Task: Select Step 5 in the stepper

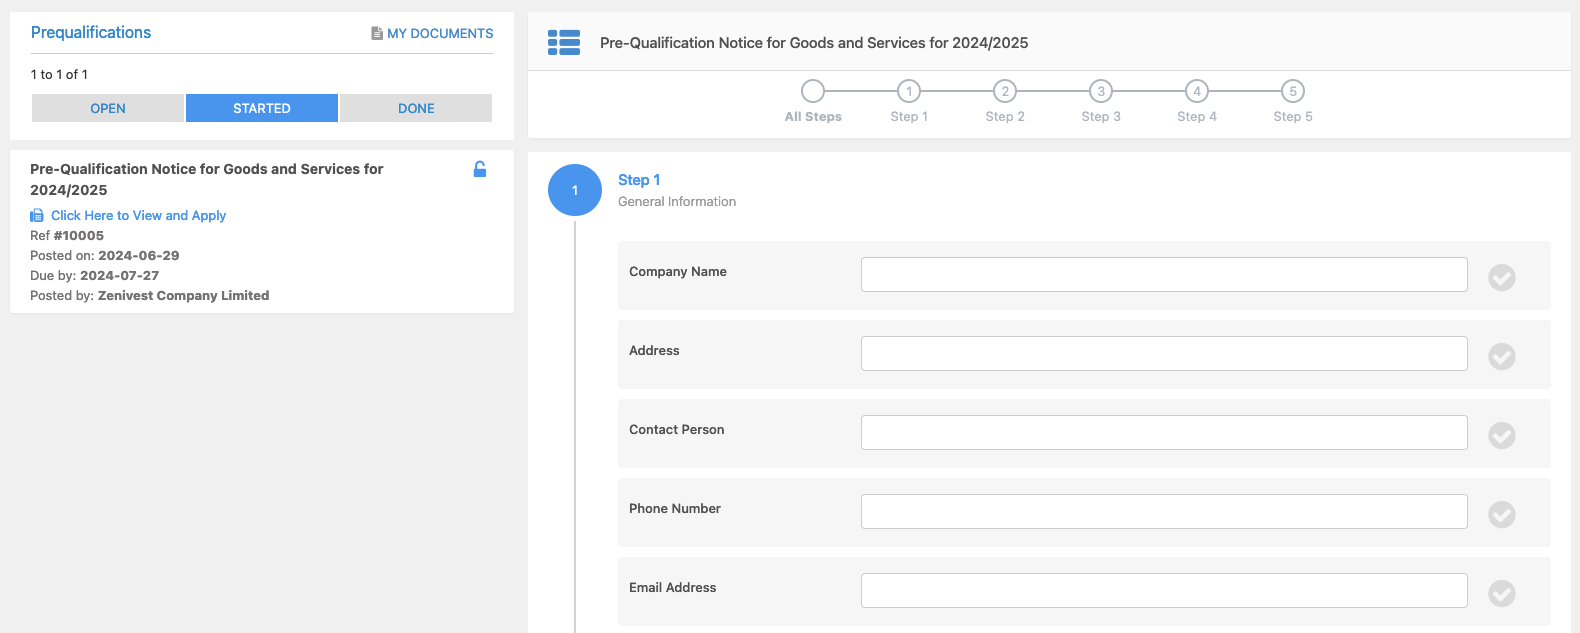Action: click(x=1293, y=91)
